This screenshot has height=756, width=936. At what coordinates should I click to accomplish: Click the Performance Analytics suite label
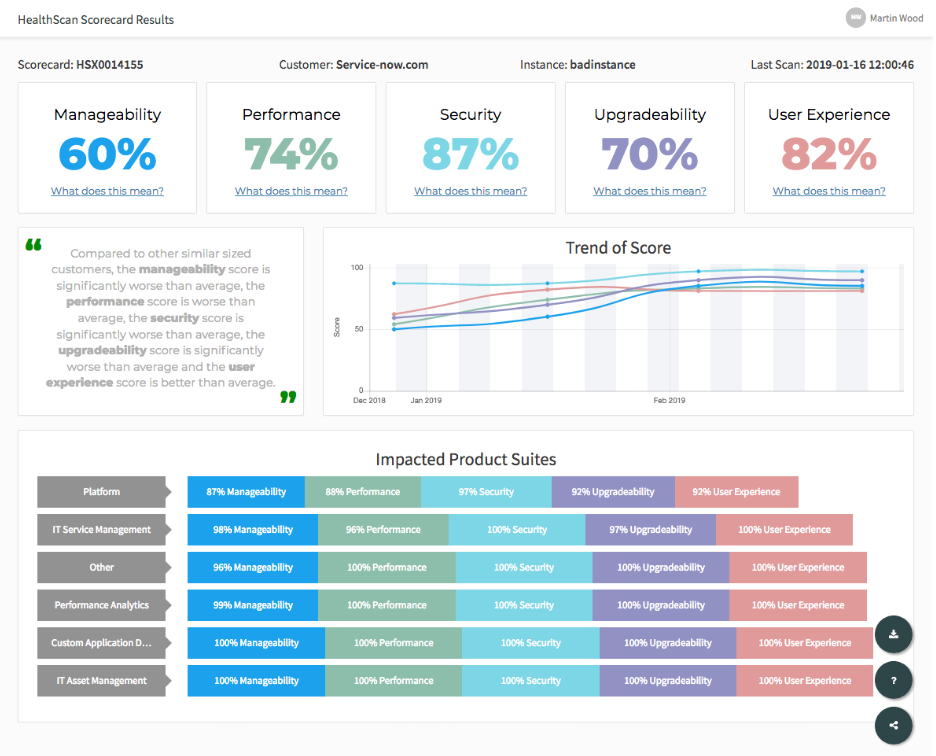[102, 605]
